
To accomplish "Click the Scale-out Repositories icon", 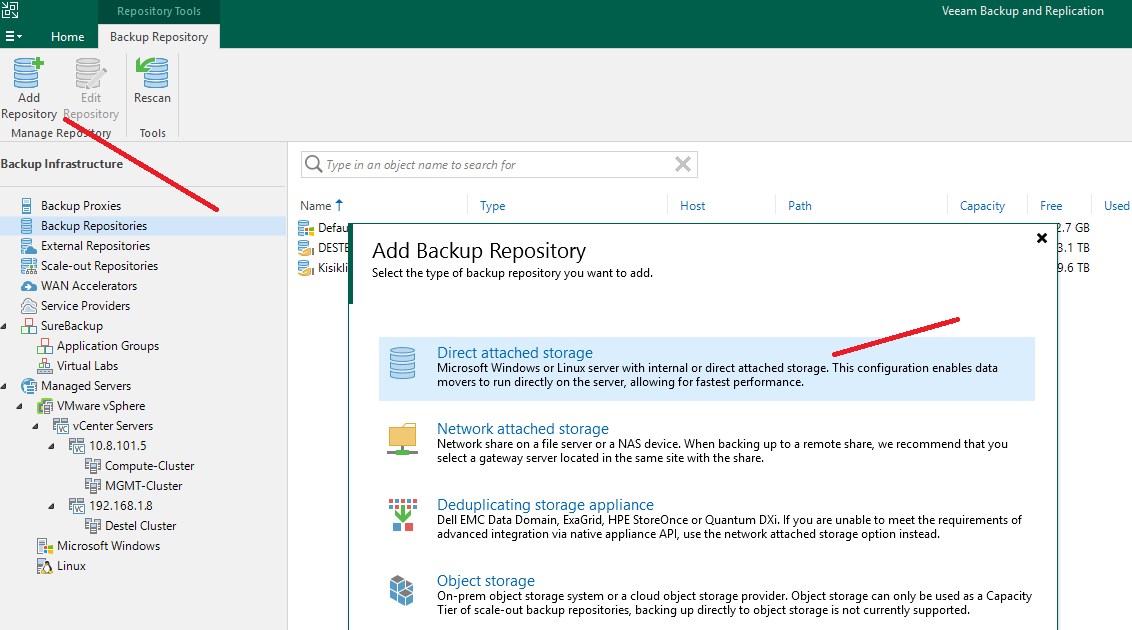I will pos(28,266).
